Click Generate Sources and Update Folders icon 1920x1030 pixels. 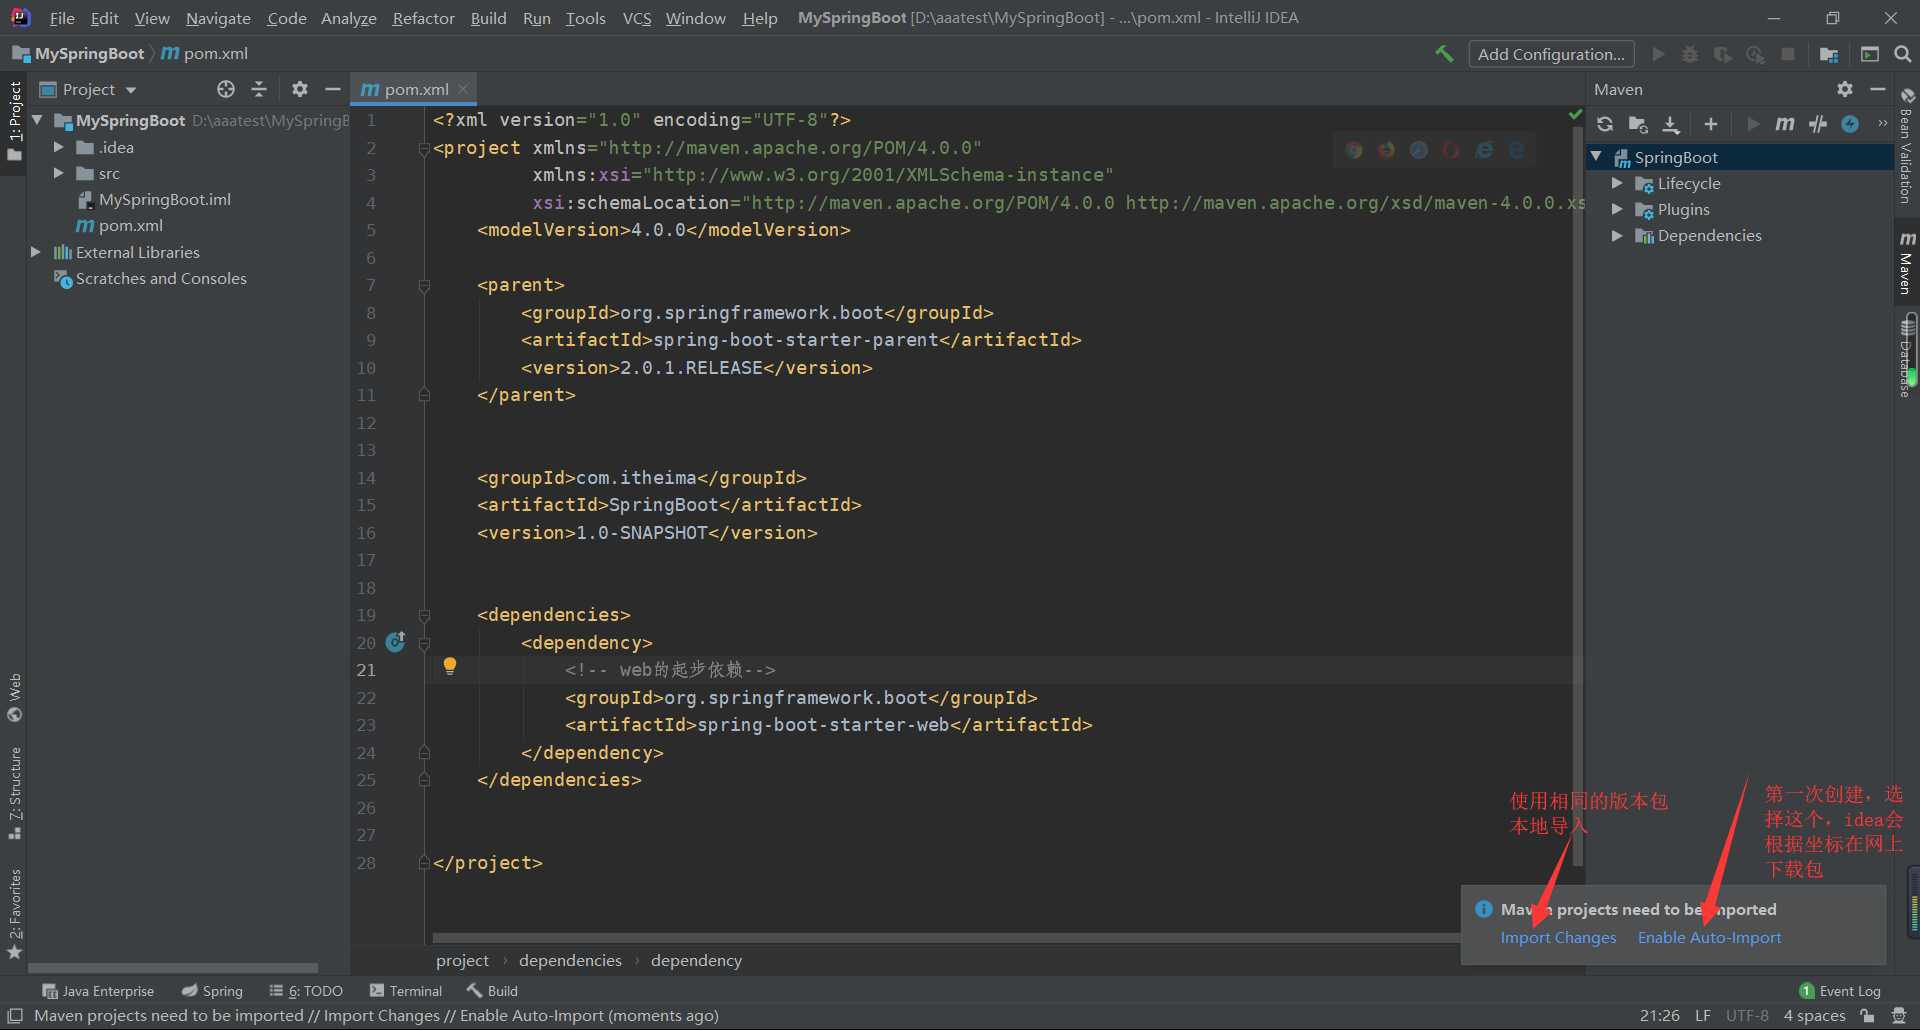pos(1638,124)
